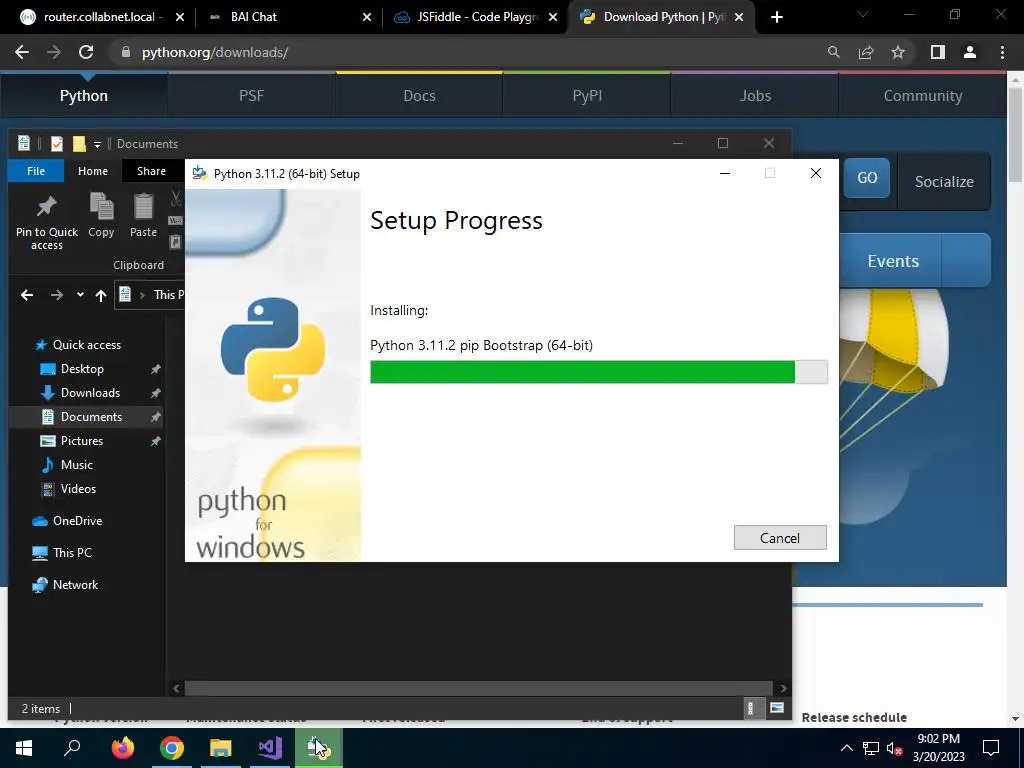Open File menu in Documents Explorer window
Screen dimensions: 1024x768
[36, 171]
